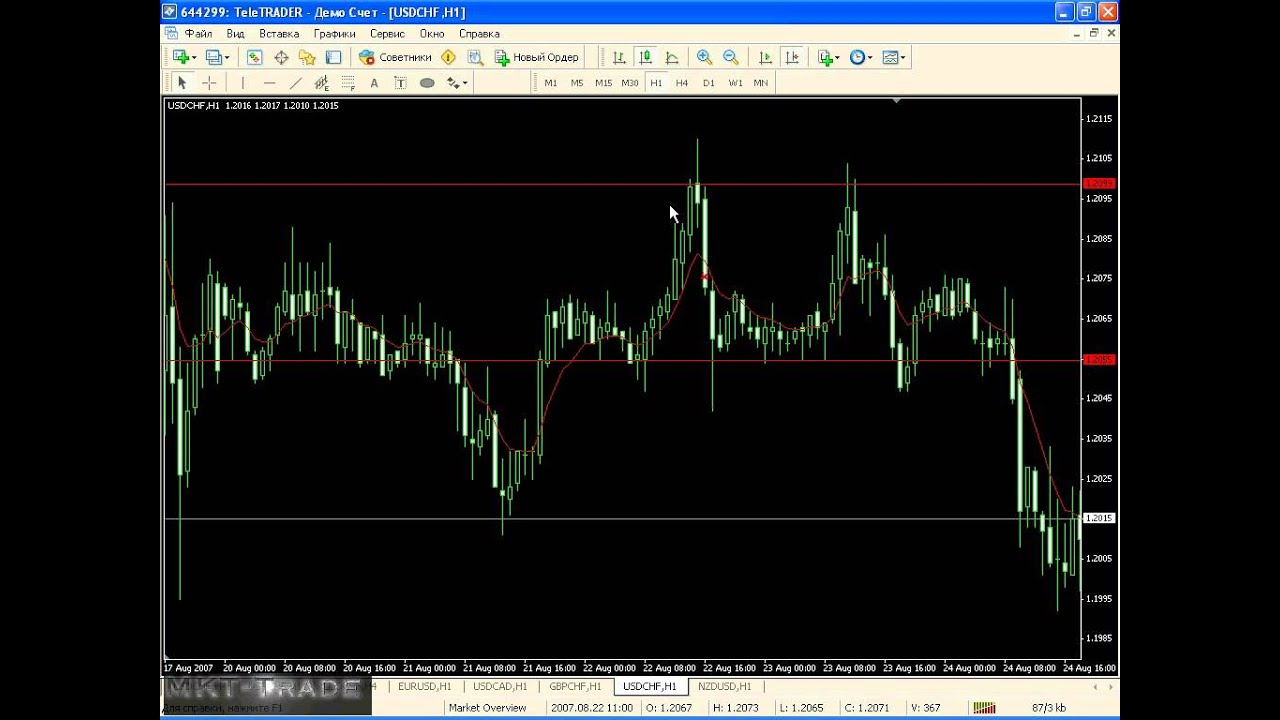Switch timeframe to M1

click(x=551, y=83)
